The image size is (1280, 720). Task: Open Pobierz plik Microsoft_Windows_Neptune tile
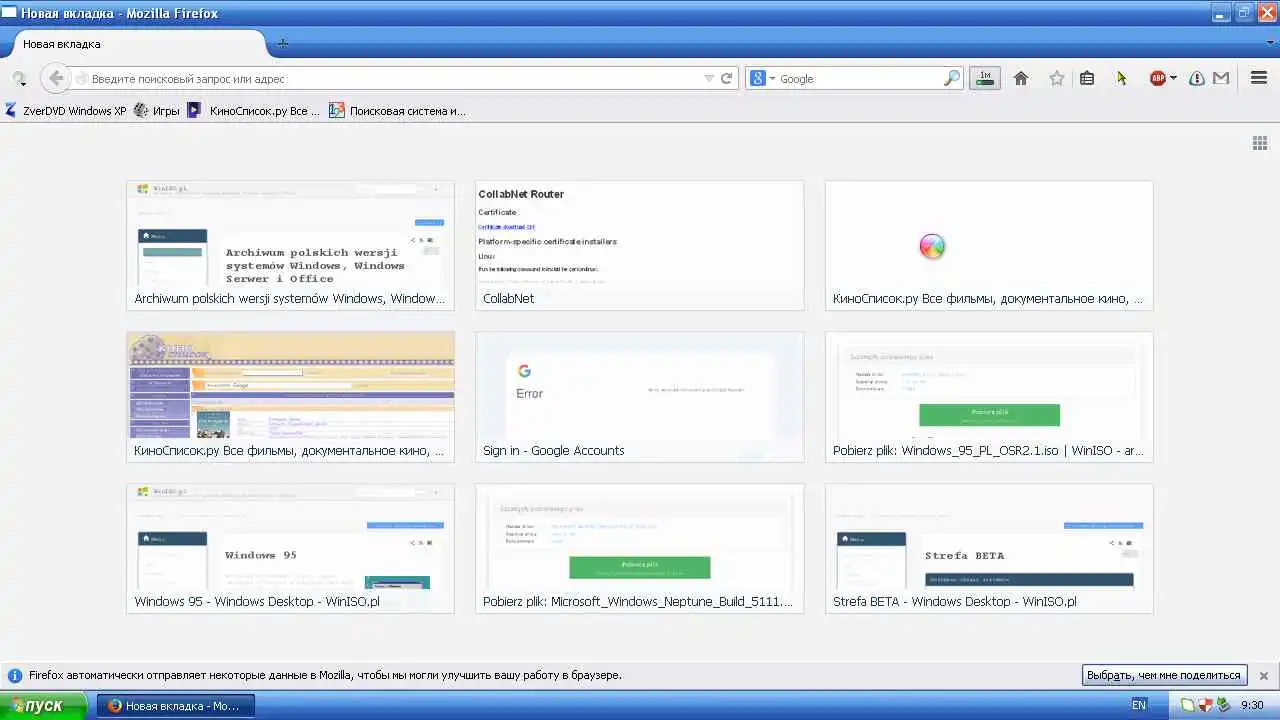[639, 548]
